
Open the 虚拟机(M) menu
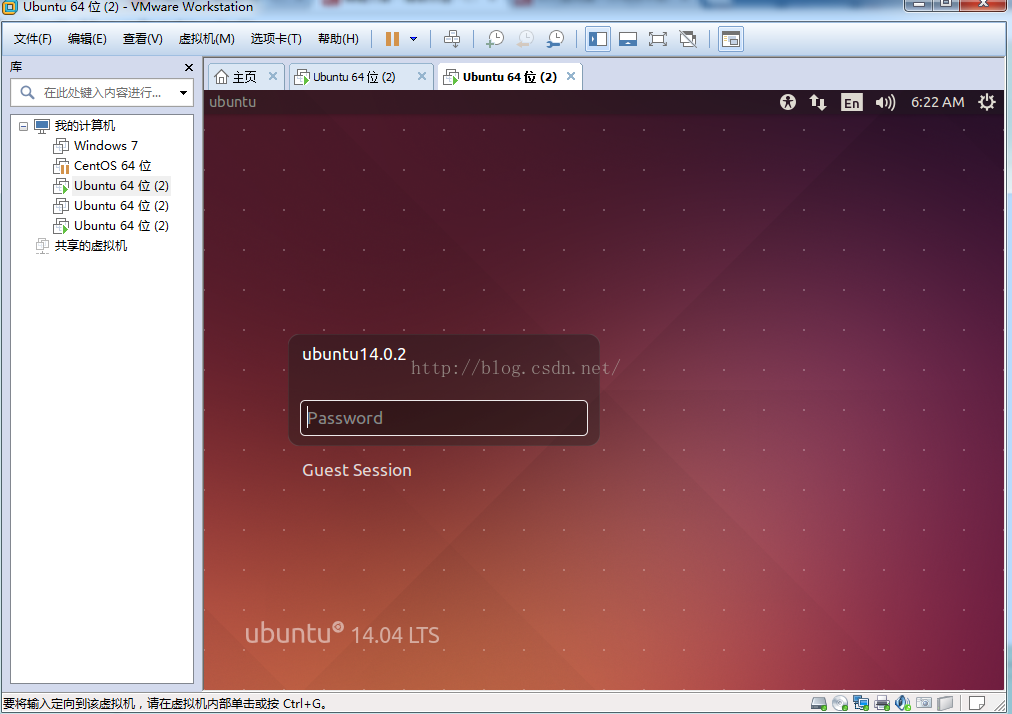coord(207,39)
